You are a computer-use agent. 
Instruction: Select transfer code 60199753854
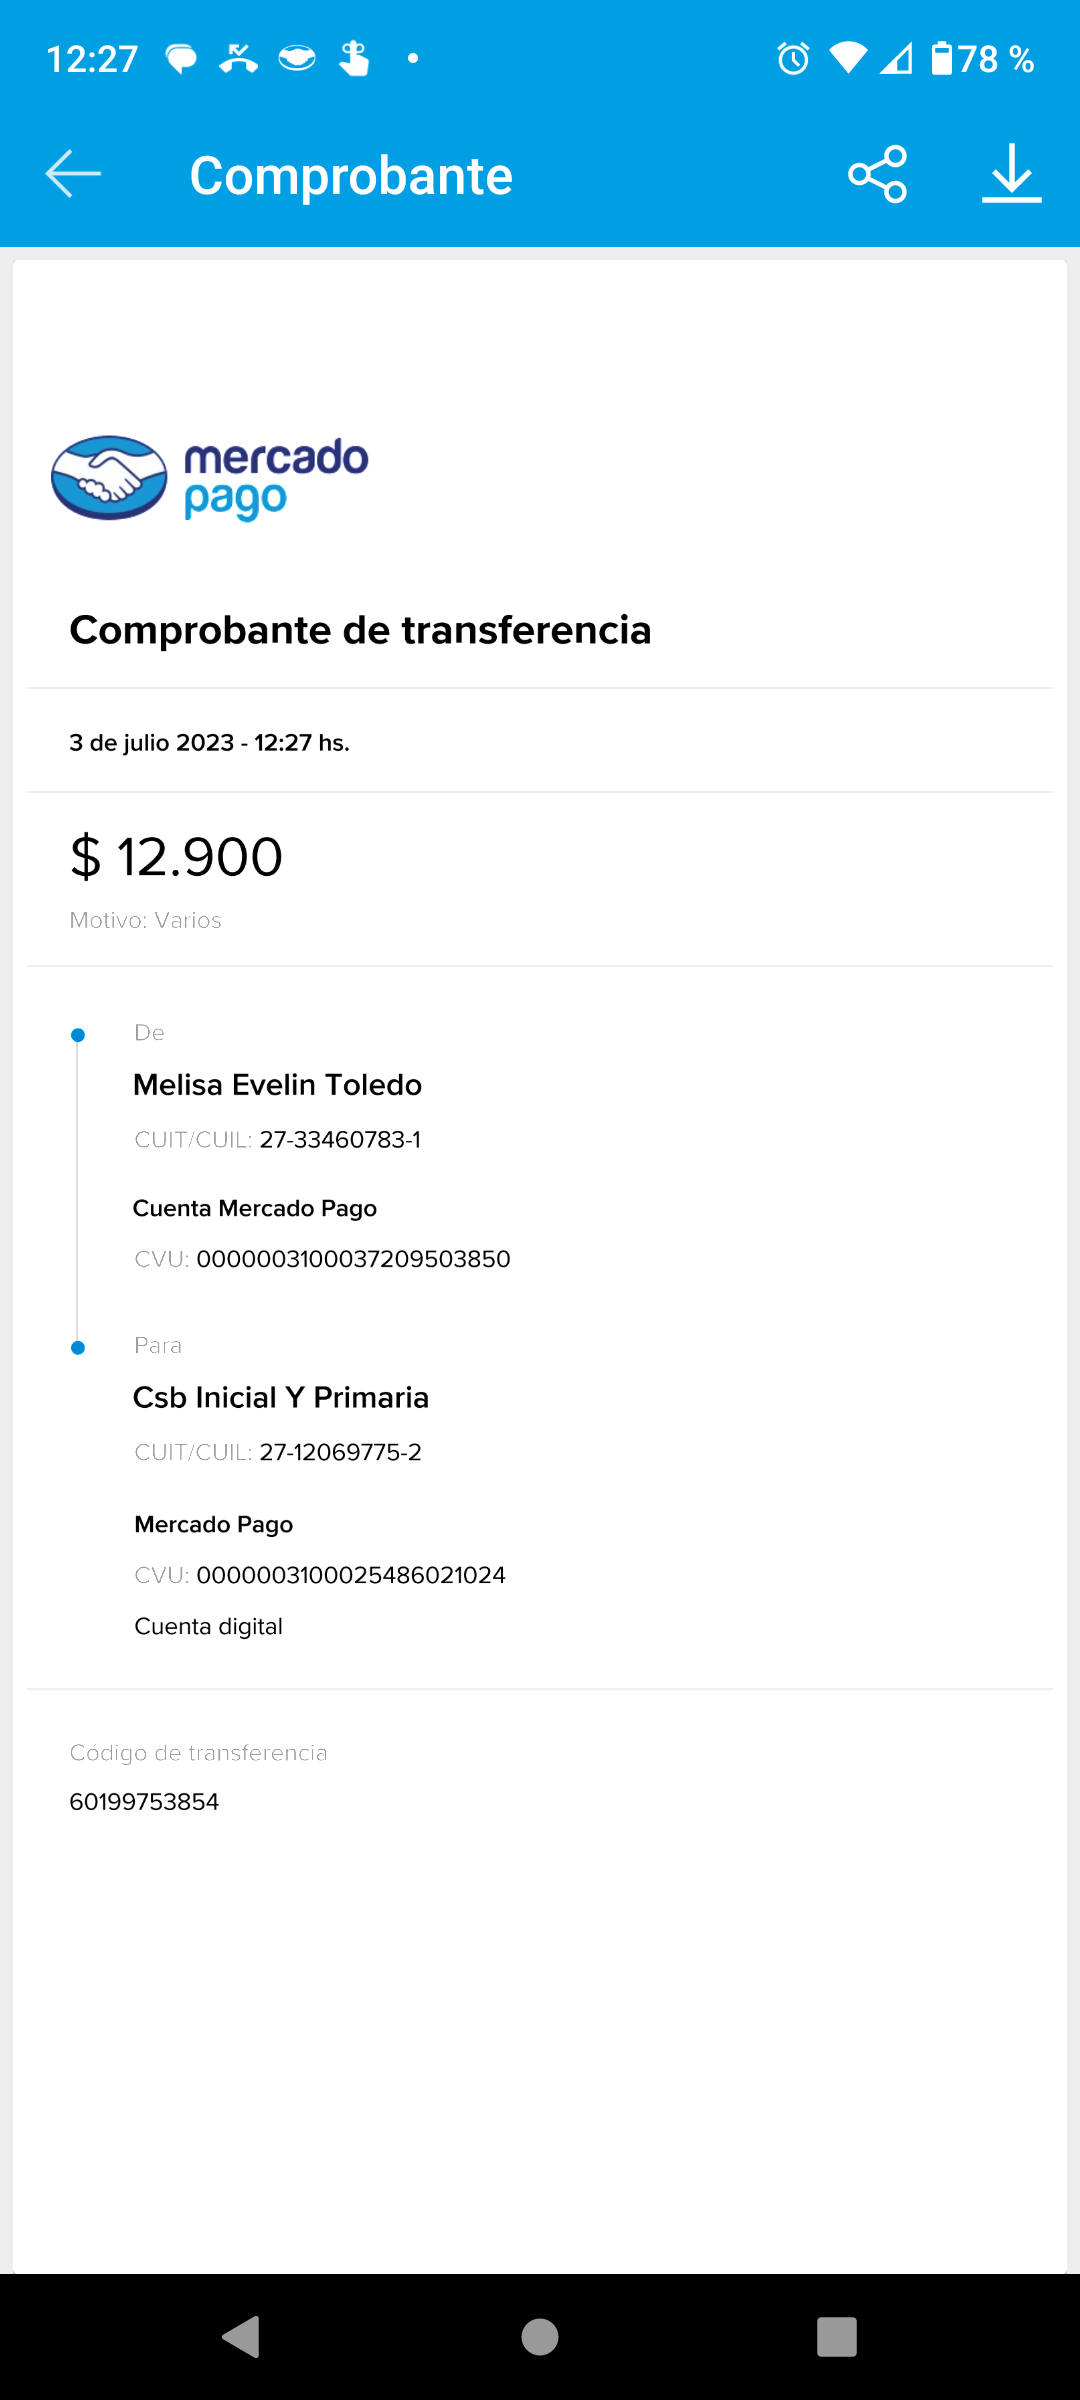click(x=144, y=1802)
